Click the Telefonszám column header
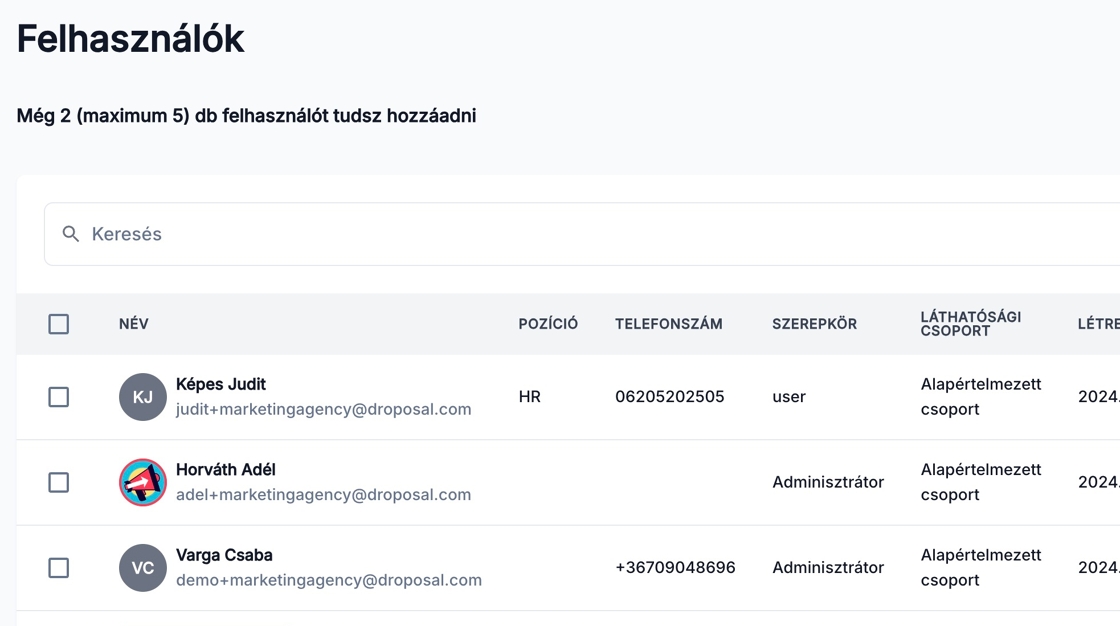1120x626 pixels. tap(668, 324)
